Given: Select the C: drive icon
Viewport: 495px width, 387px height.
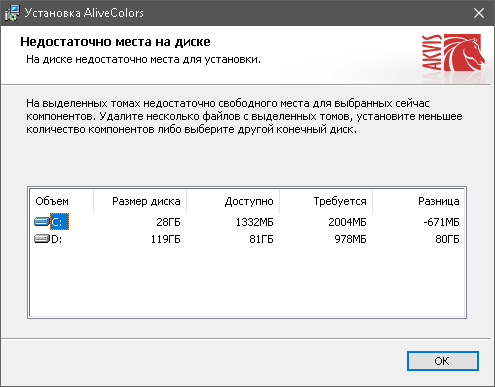Looking at the screenshot, I should (x=42, y=221).
